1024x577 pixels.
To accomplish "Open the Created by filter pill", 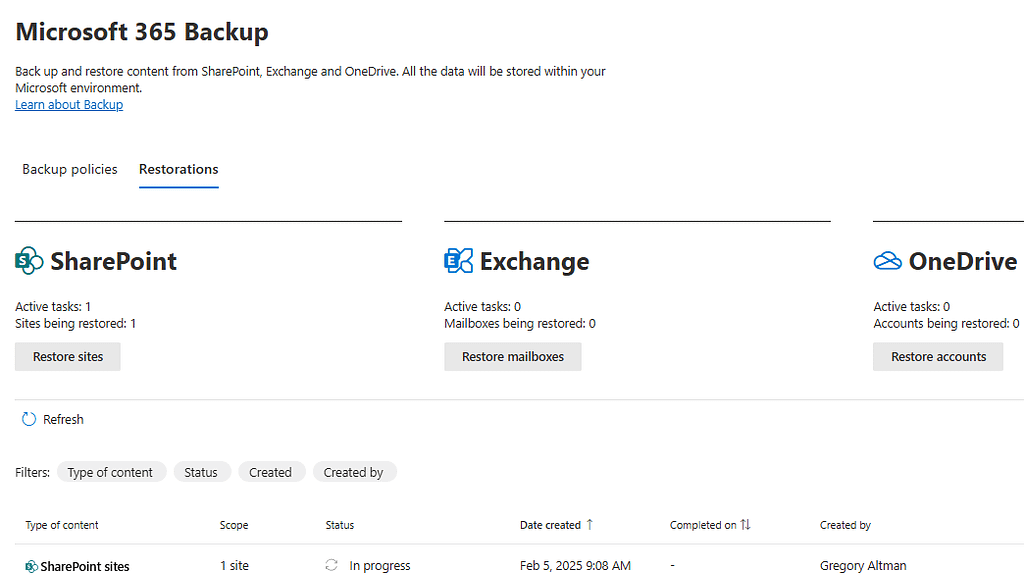I will (355, 472).
